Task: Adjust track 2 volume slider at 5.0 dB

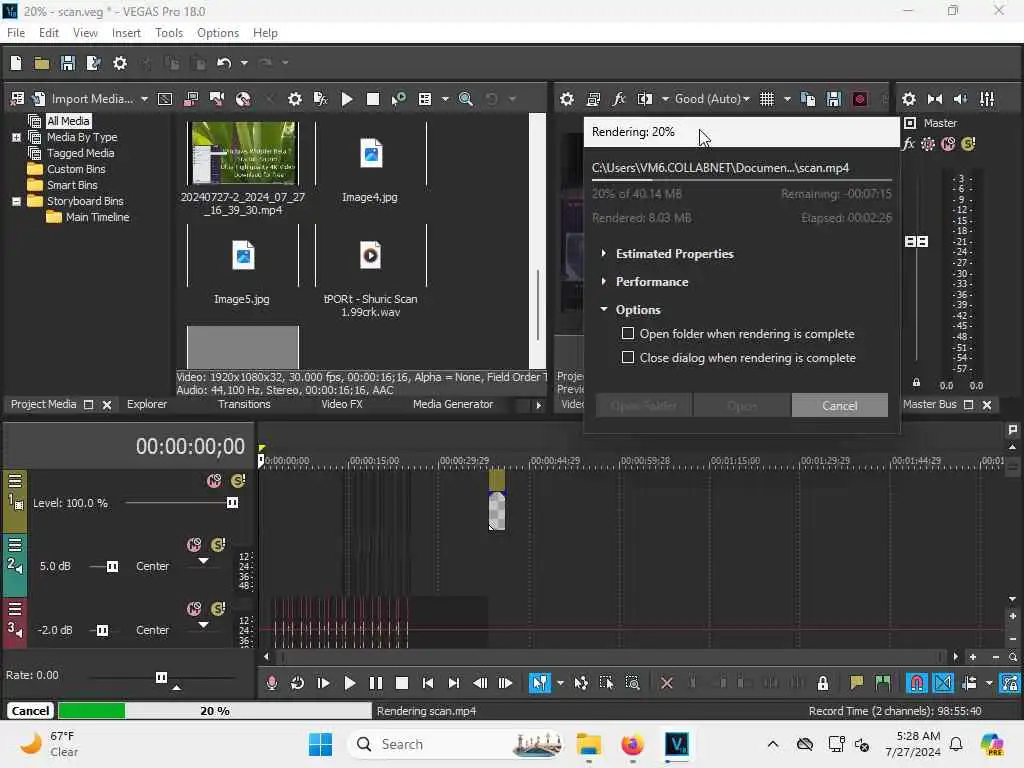Action: 112,566
